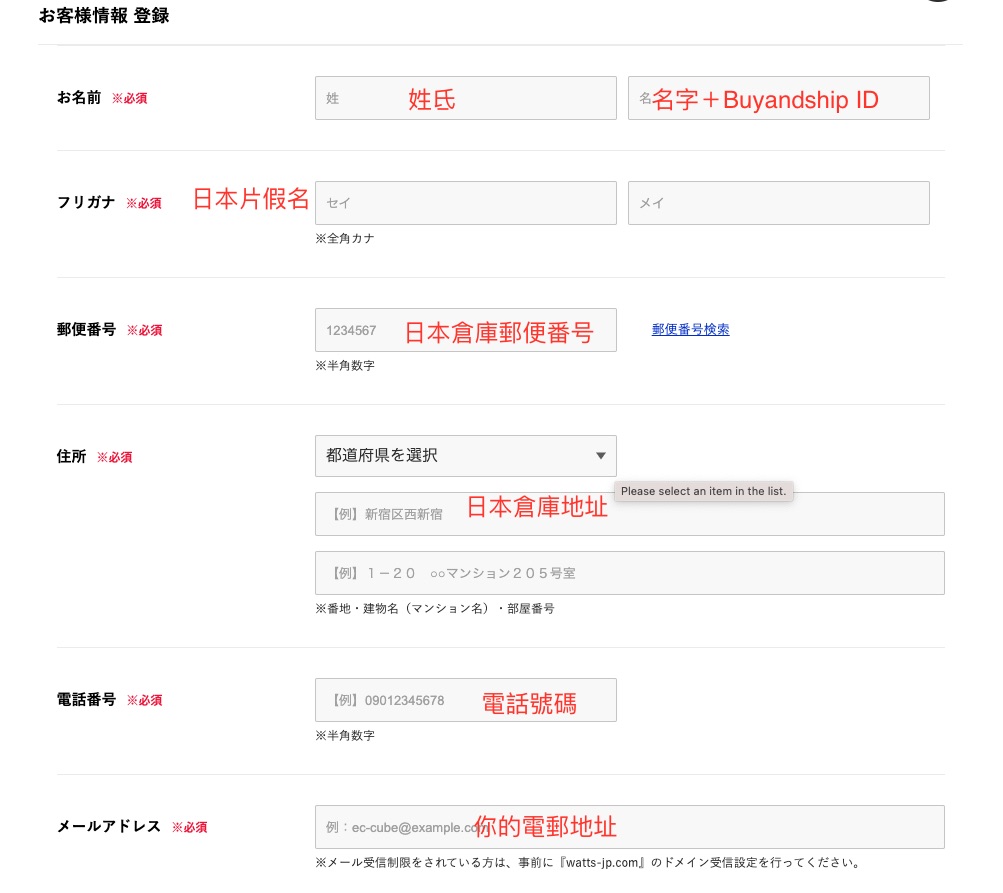Focus the 電話番号 phone number input
The width and height of the screenshot is (1003, 893).
tap(465, 700)
